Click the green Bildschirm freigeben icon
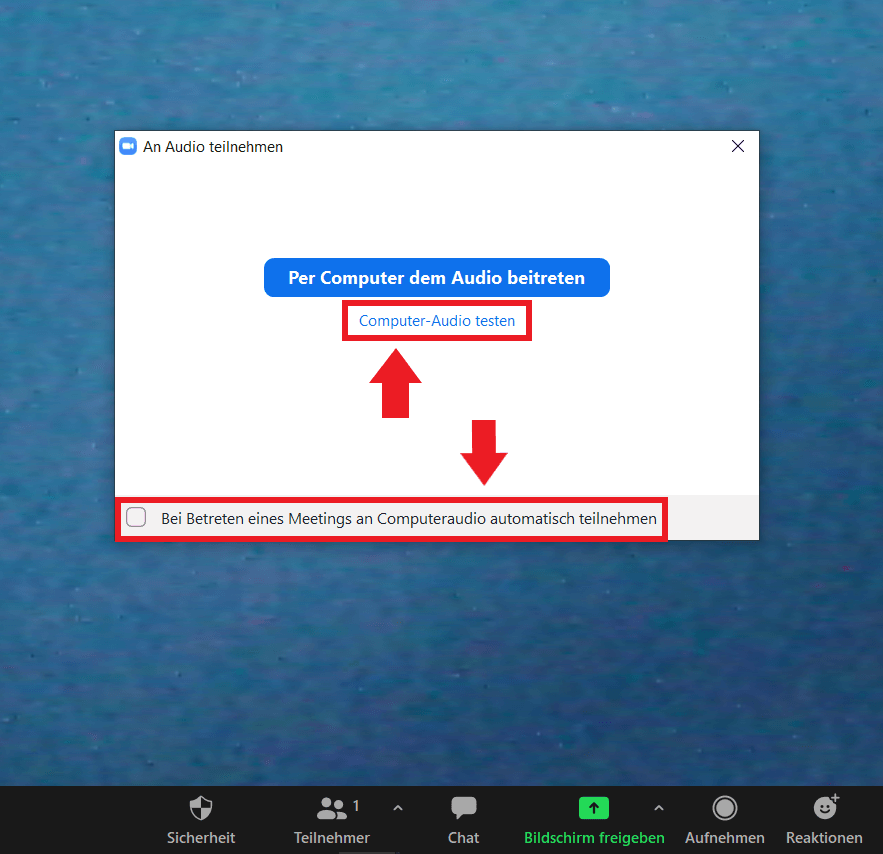 (594, 808)
